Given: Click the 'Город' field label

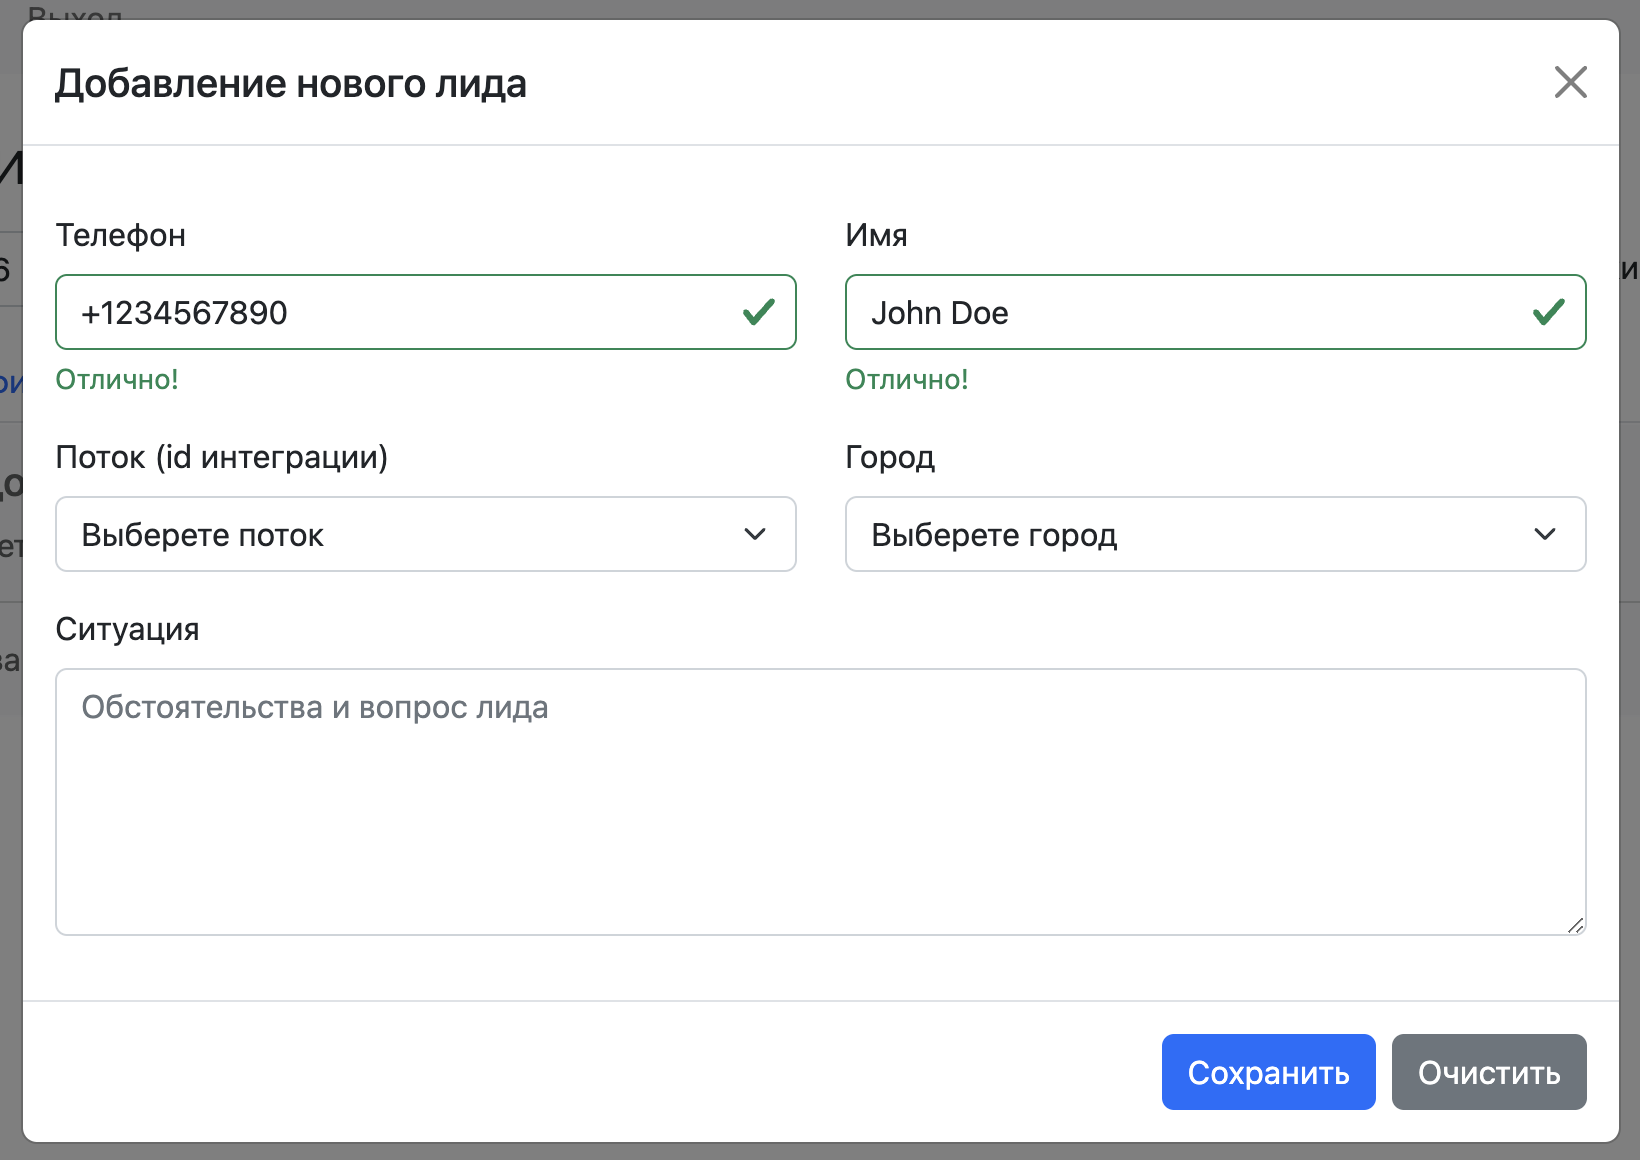Looking at the screenshot, I should (x=890, y=457).
